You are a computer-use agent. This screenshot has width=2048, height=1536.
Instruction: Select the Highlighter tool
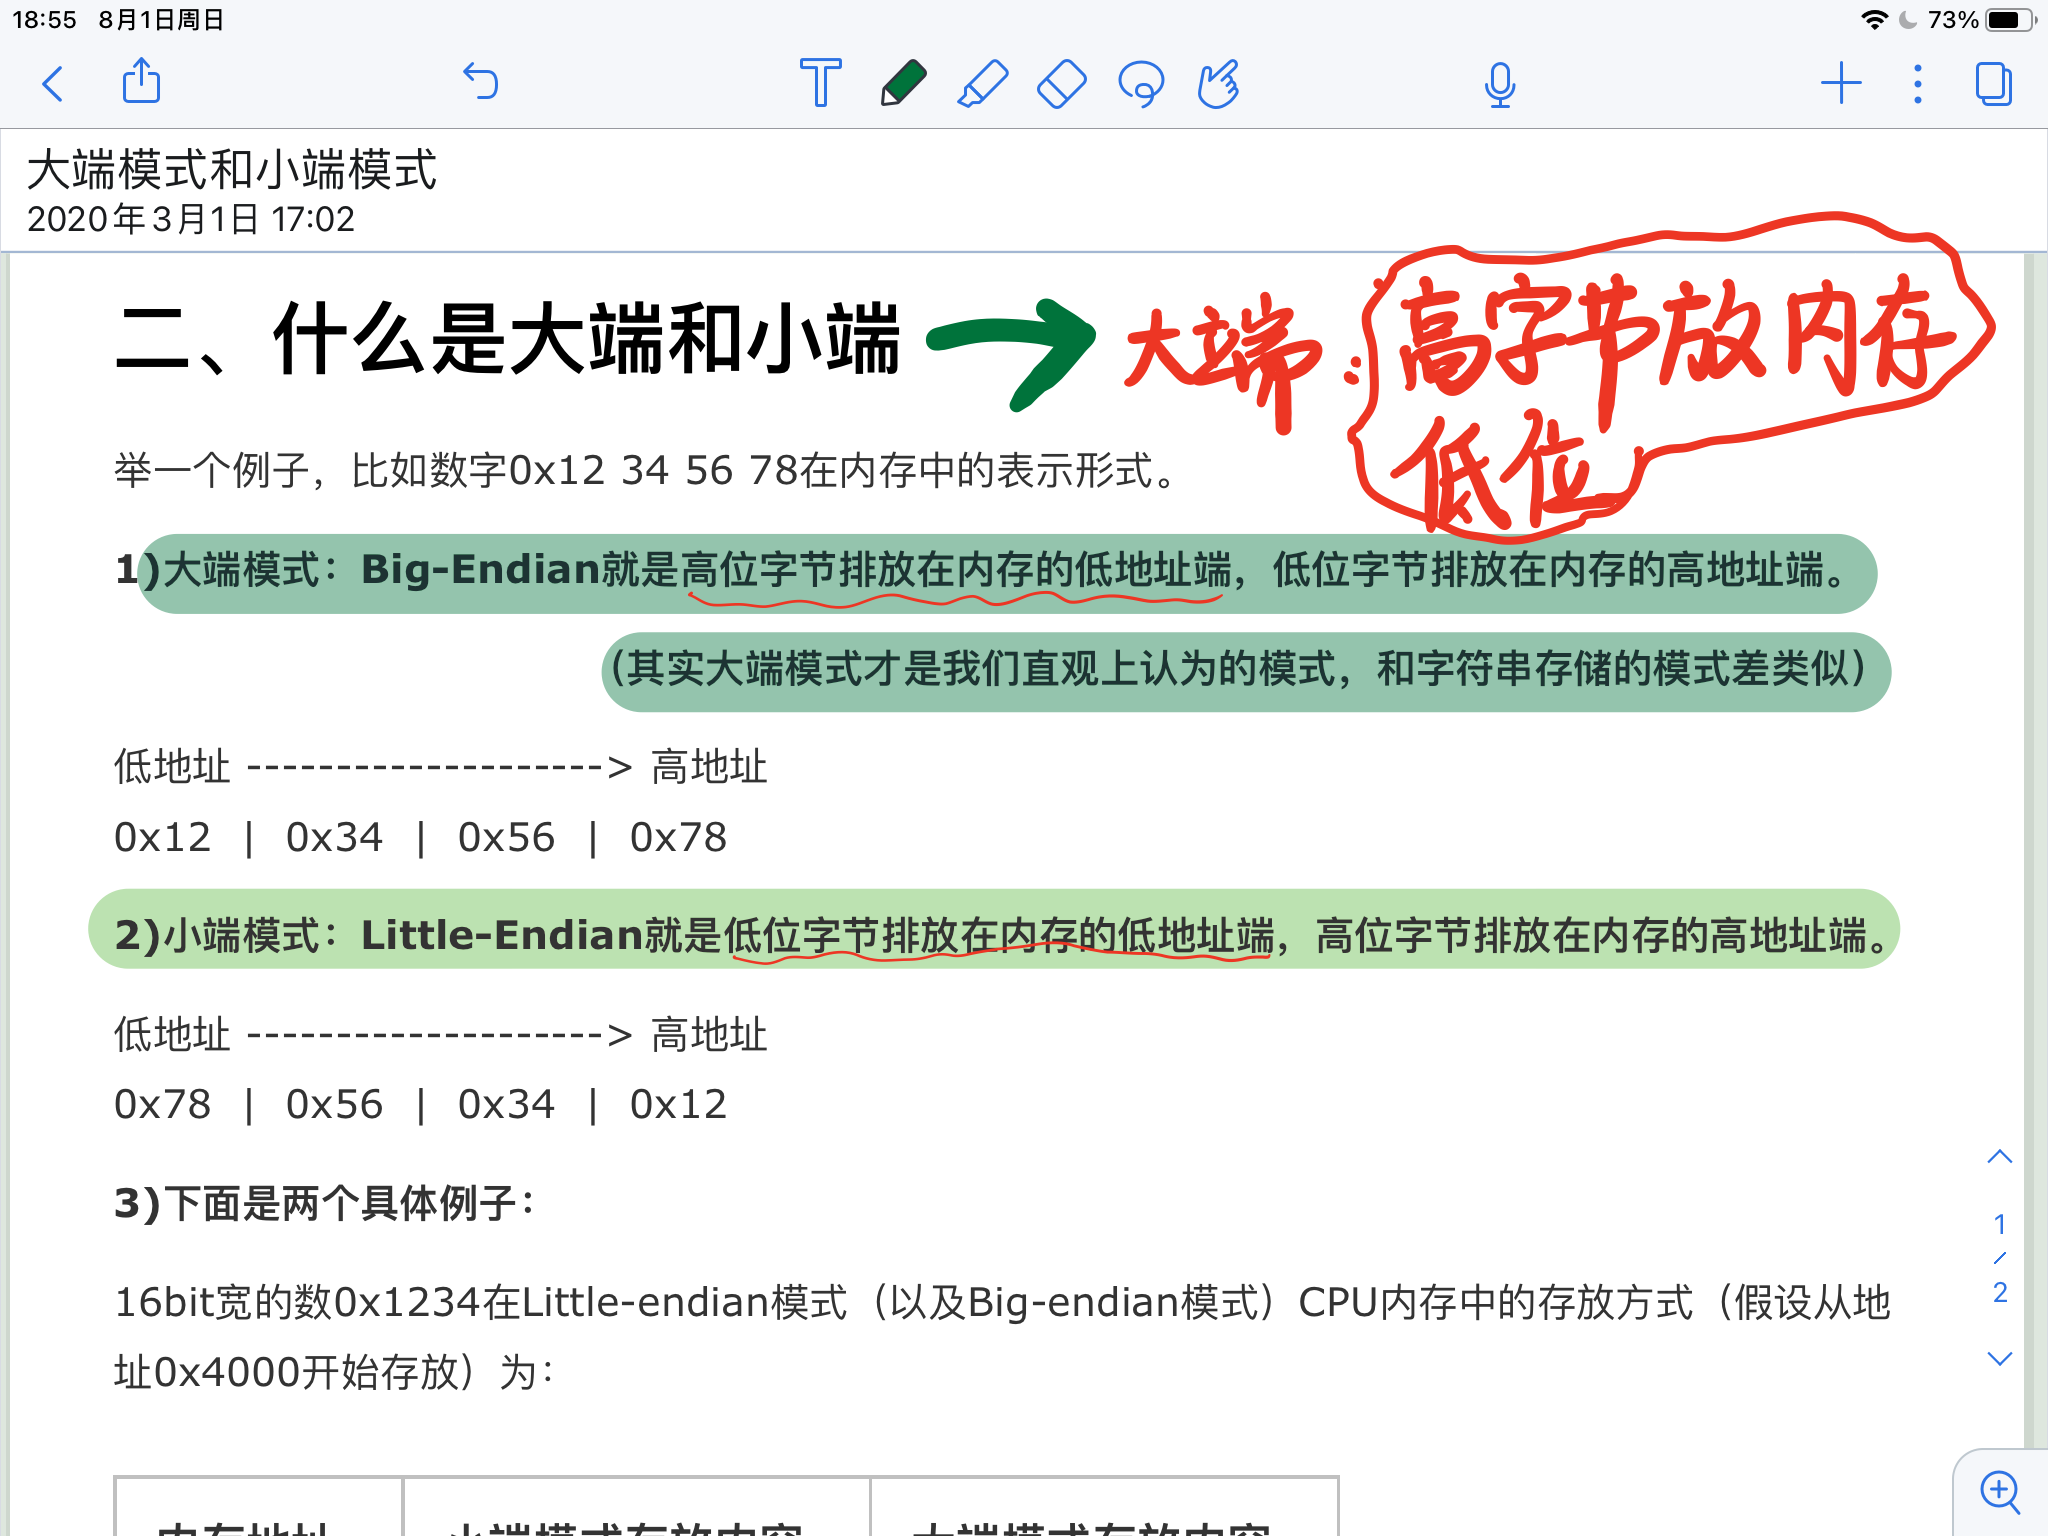click(x=982, y=83)
